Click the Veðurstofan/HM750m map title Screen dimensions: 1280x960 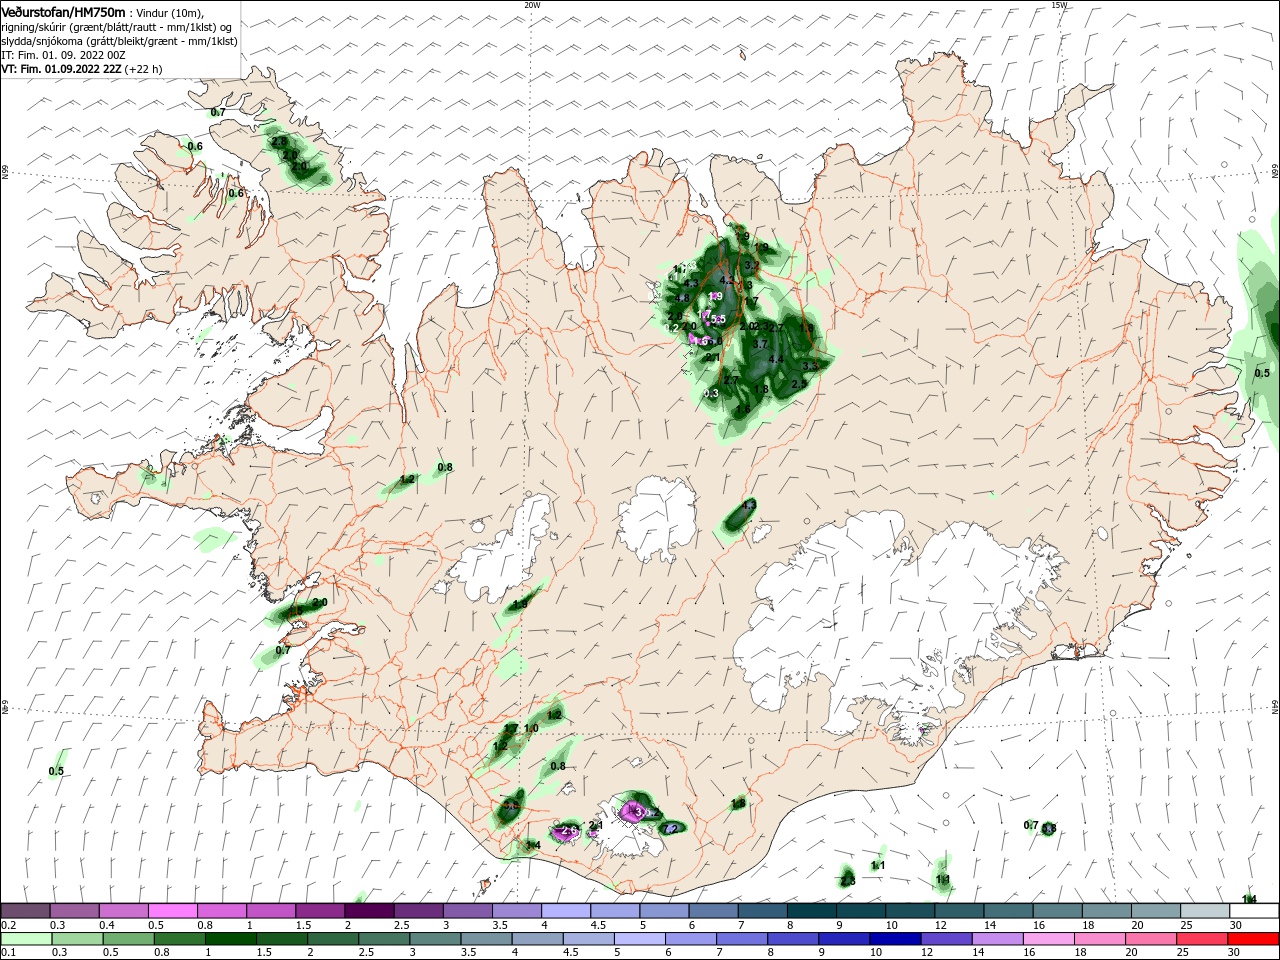point(64,11)
